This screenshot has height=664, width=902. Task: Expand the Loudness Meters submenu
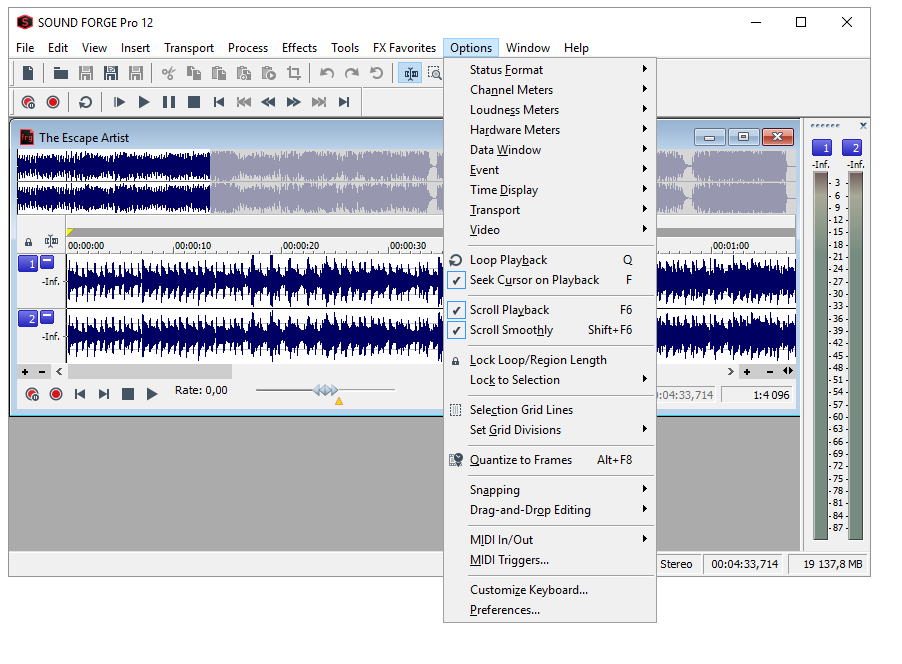551,110
